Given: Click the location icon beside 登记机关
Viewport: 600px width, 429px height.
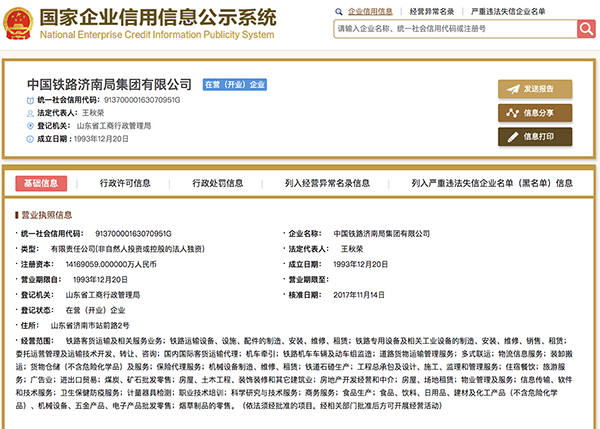Looking at the screenshot, I should click(x=30, y=126).
